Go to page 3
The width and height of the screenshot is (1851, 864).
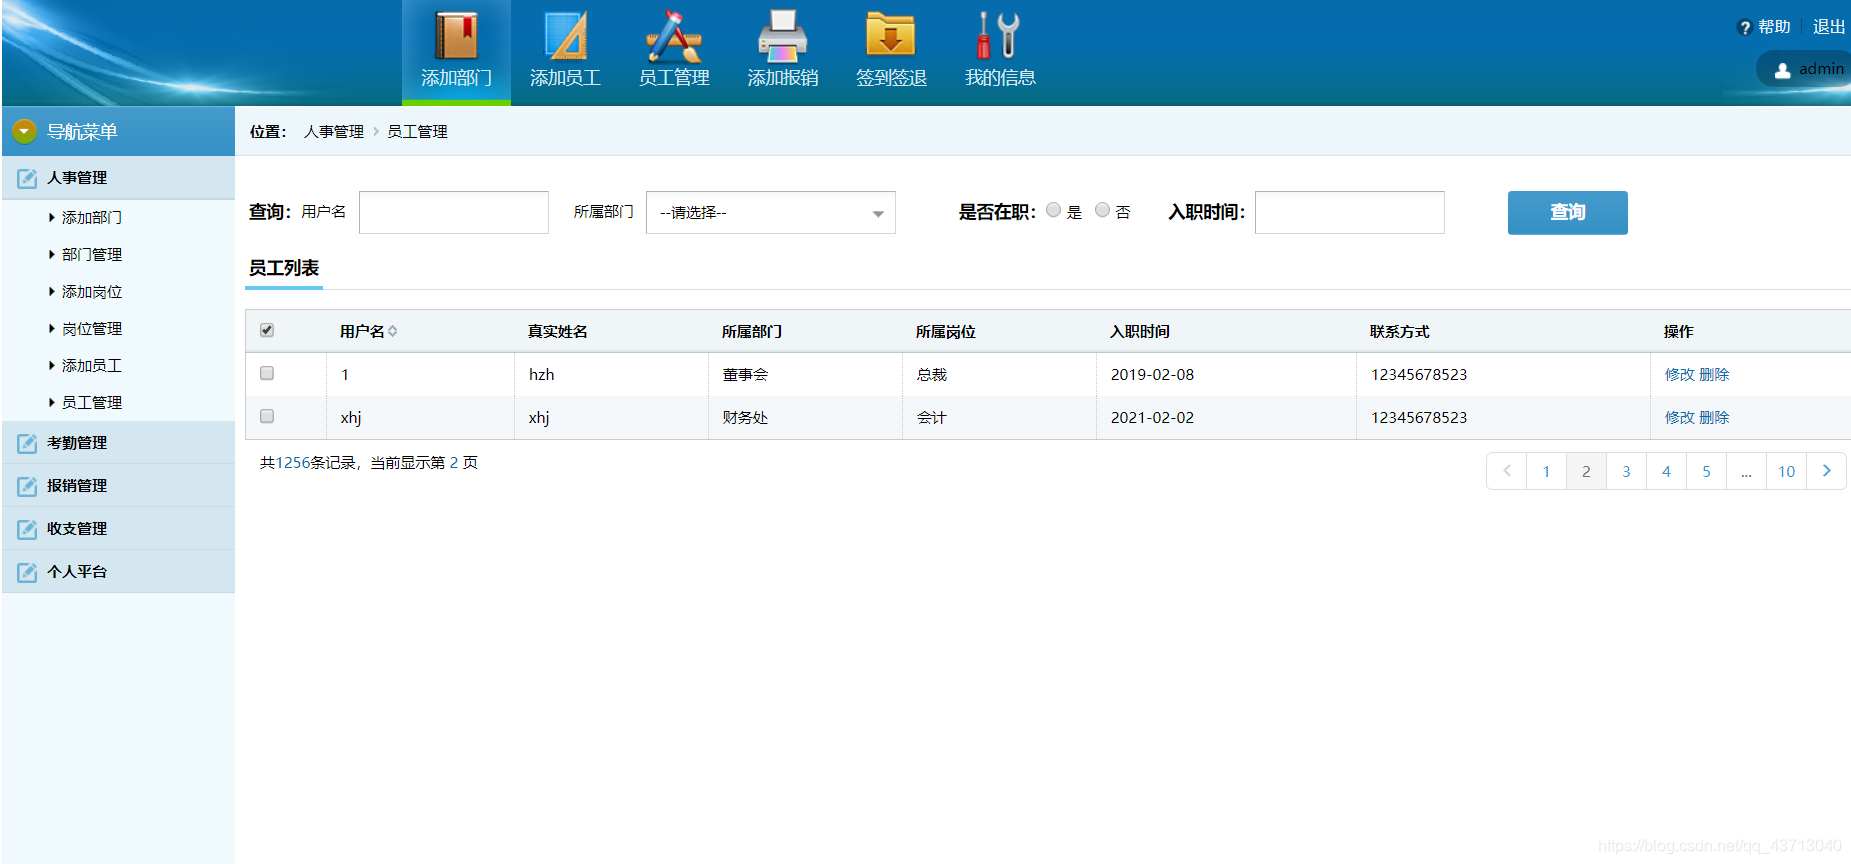coord(1626,471)
